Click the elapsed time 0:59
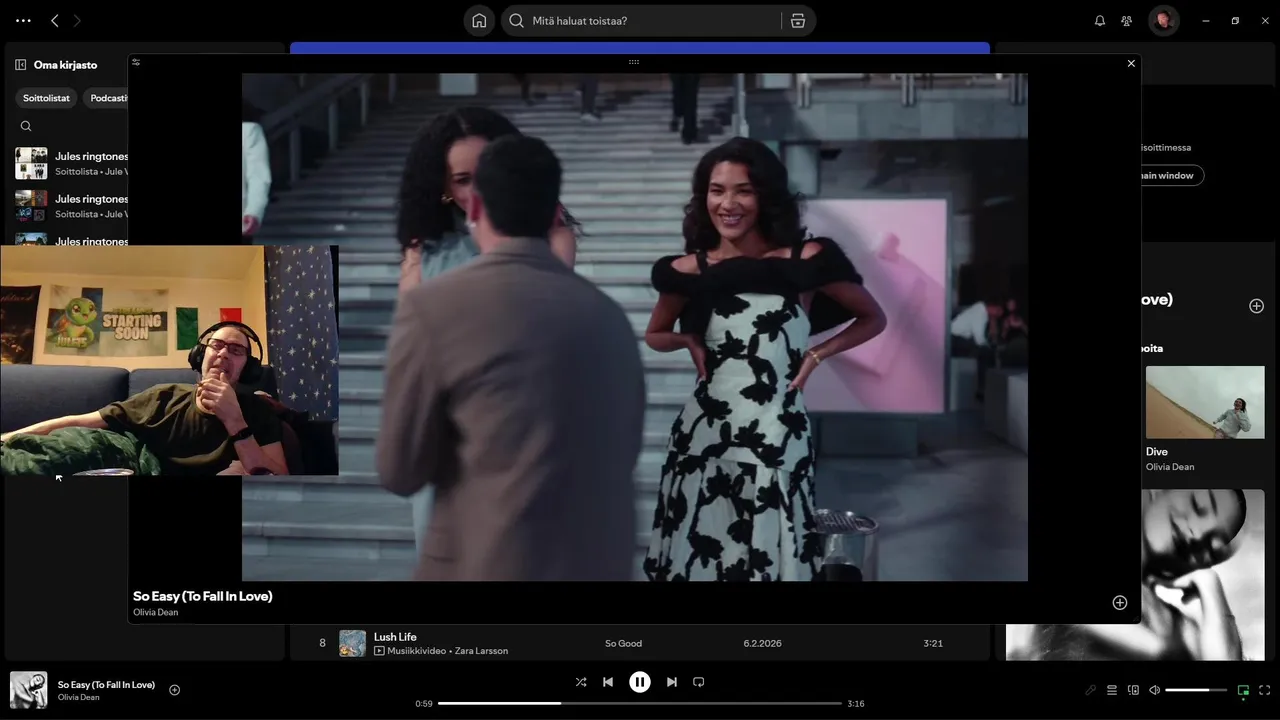The width and height of the screenshot is (1280, 720). coord(424,703)
